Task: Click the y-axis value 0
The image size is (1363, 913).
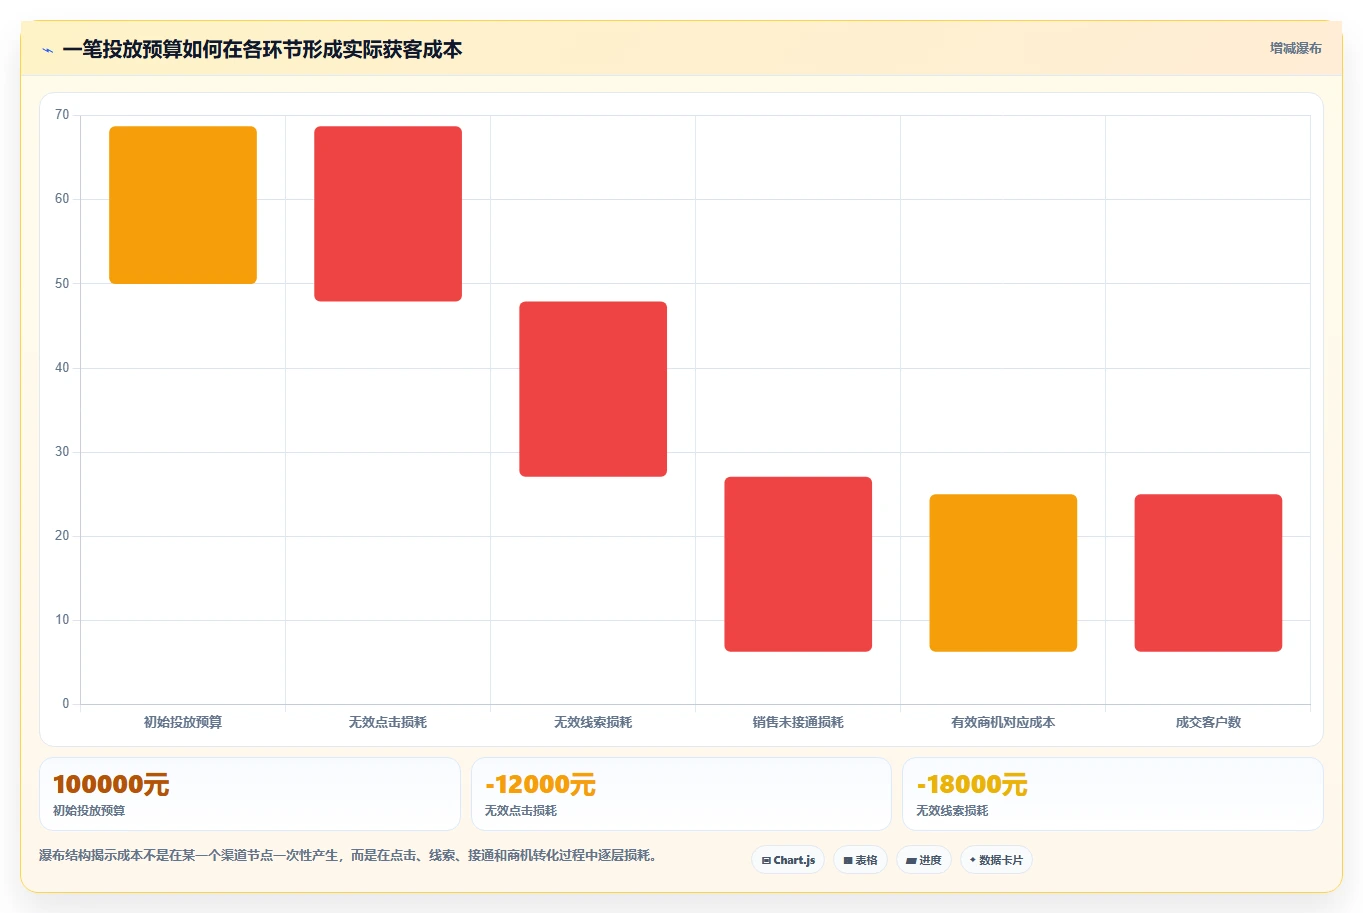Action: [x=66, y=704]
